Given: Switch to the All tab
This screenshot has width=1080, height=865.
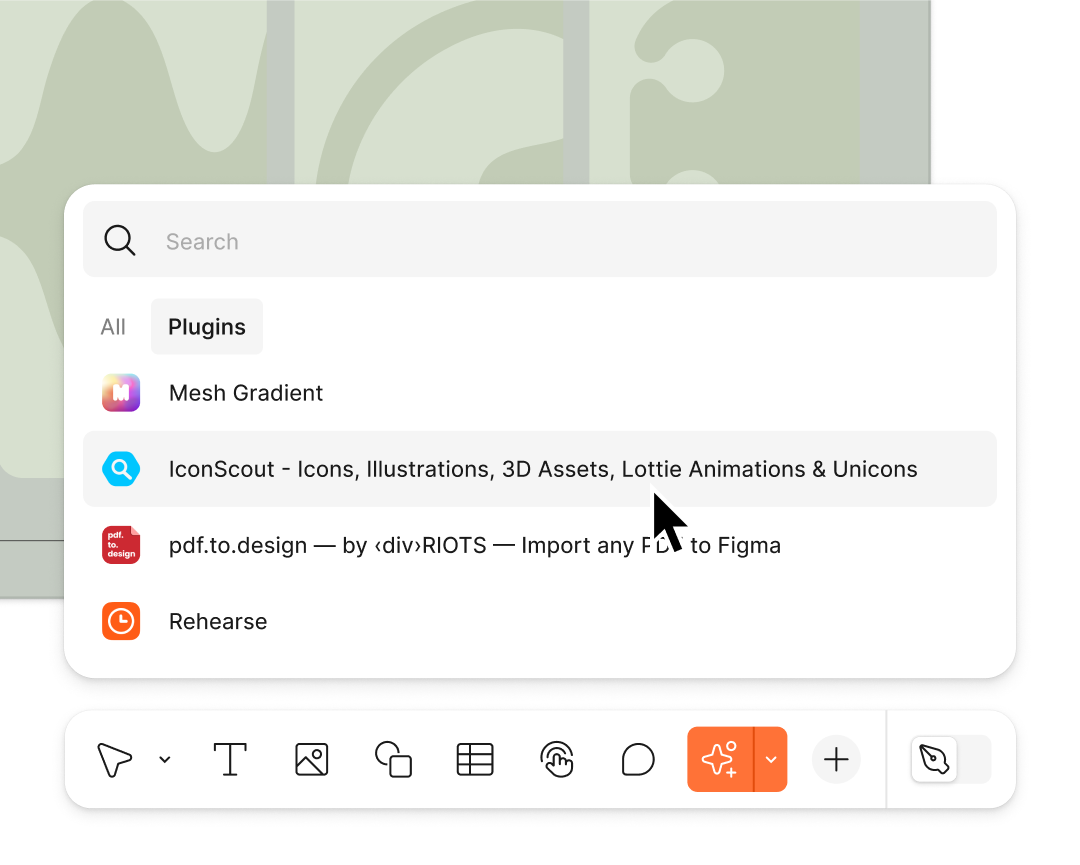Looking at the screenshot, I should [x=113, y=326].
